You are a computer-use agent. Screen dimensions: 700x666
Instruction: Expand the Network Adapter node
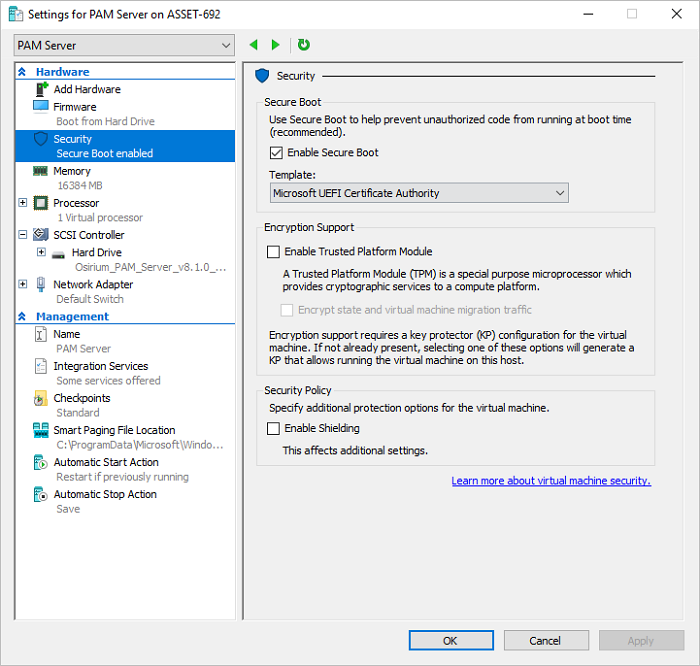(x=22, y=284)
